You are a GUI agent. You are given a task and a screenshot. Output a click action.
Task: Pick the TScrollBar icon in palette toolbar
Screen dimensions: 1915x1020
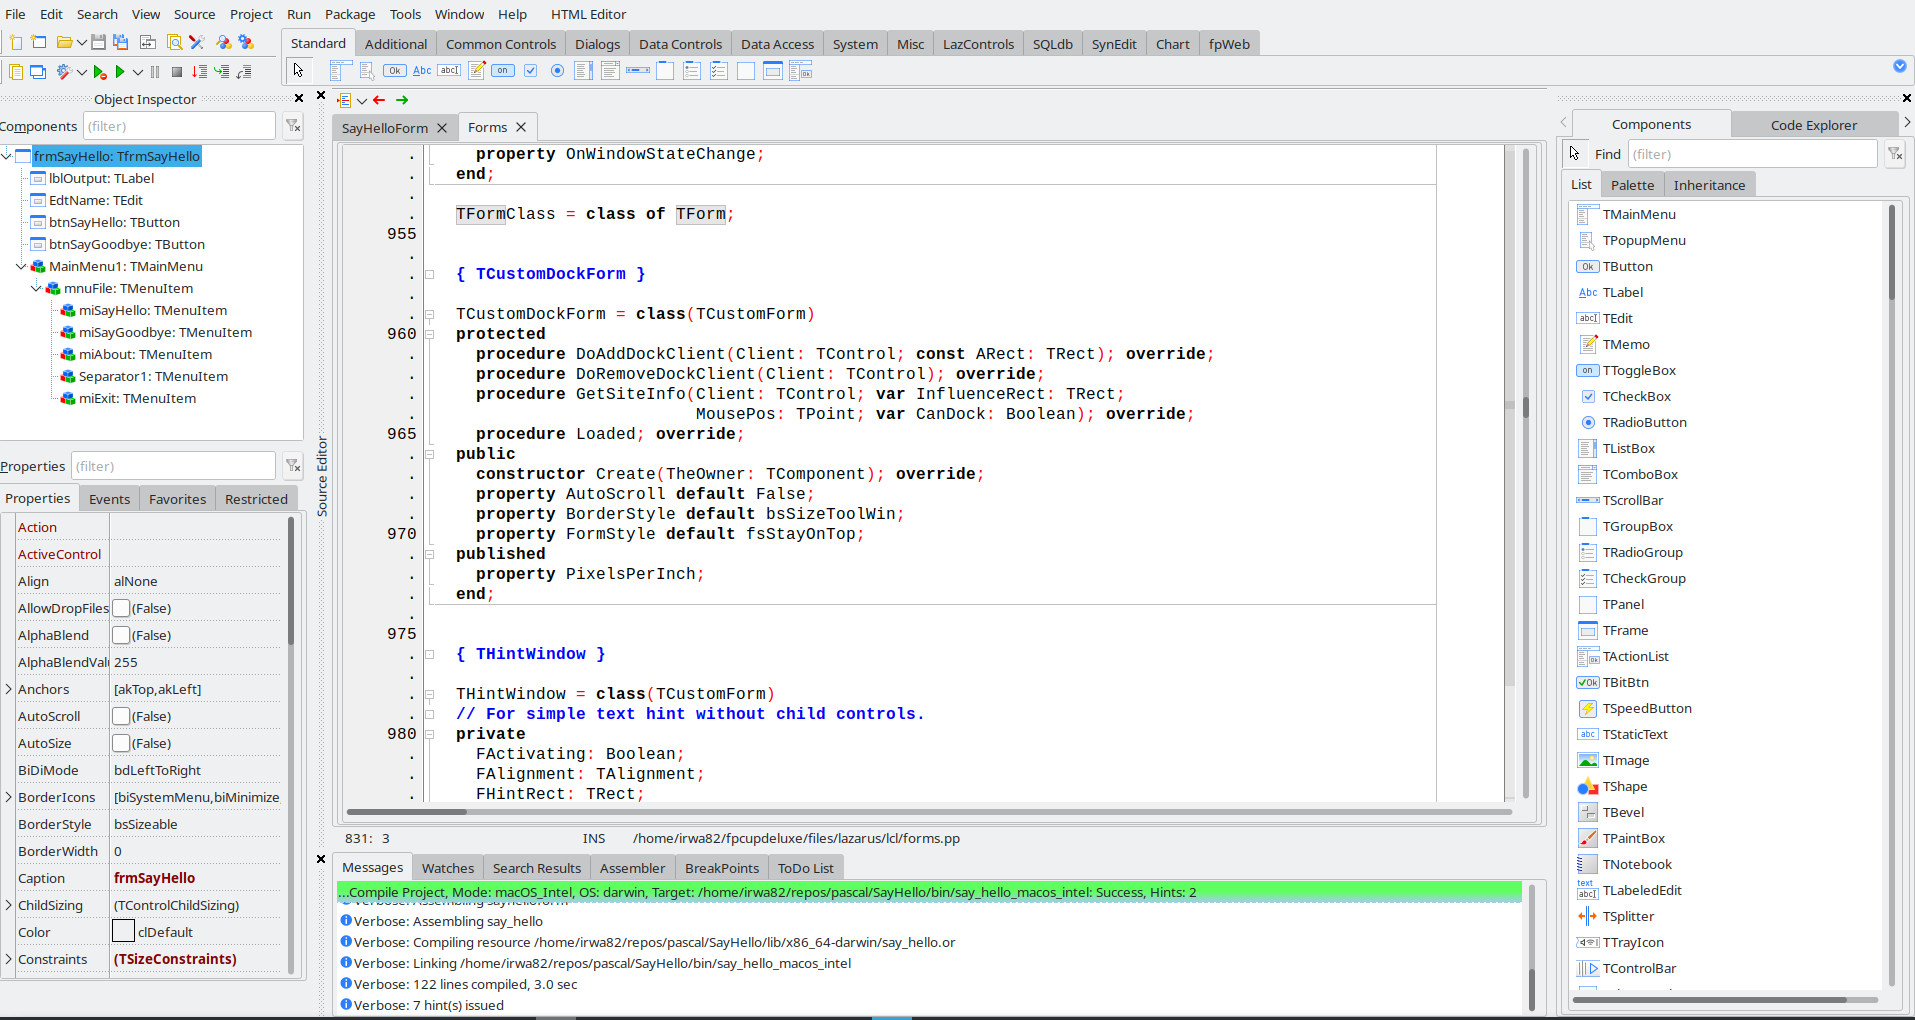(638, 70)
